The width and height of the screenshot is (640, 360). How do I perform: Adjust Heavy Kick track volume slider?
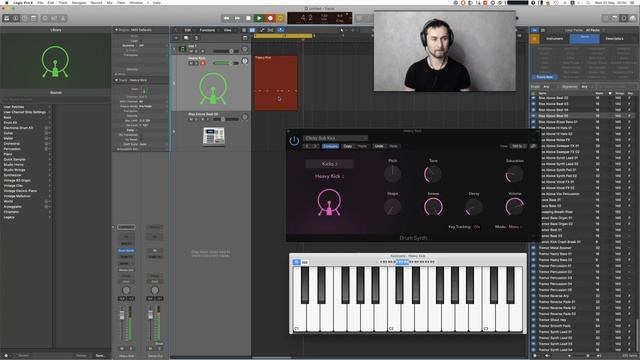click(x=225, y=63)
